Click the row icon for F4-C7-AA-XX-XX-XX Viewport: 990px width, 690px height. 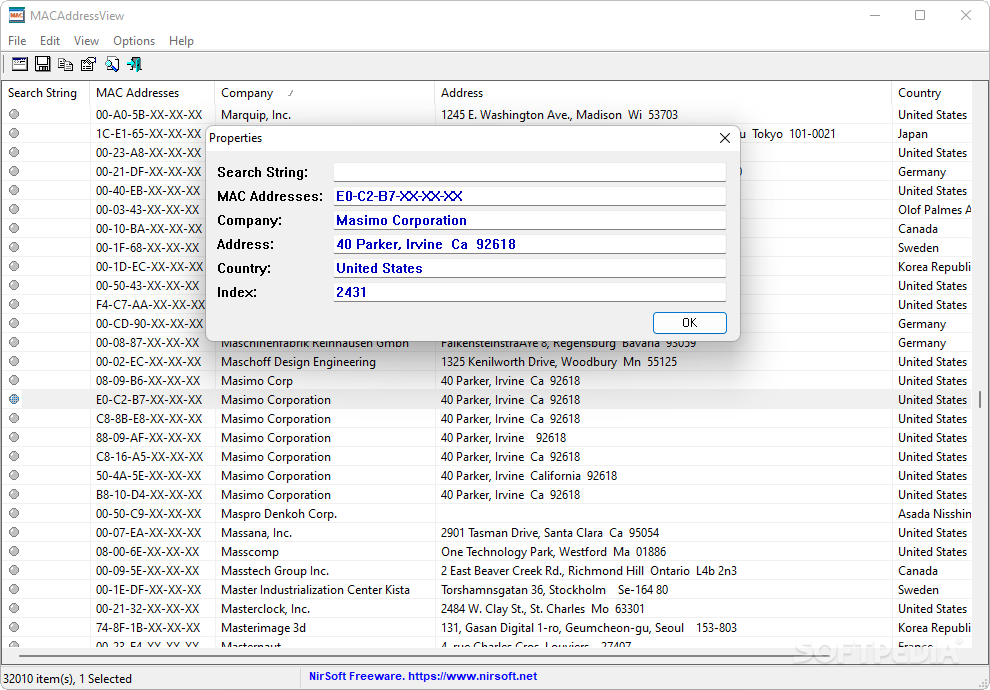pyautogui.click(x=14, y=304)
